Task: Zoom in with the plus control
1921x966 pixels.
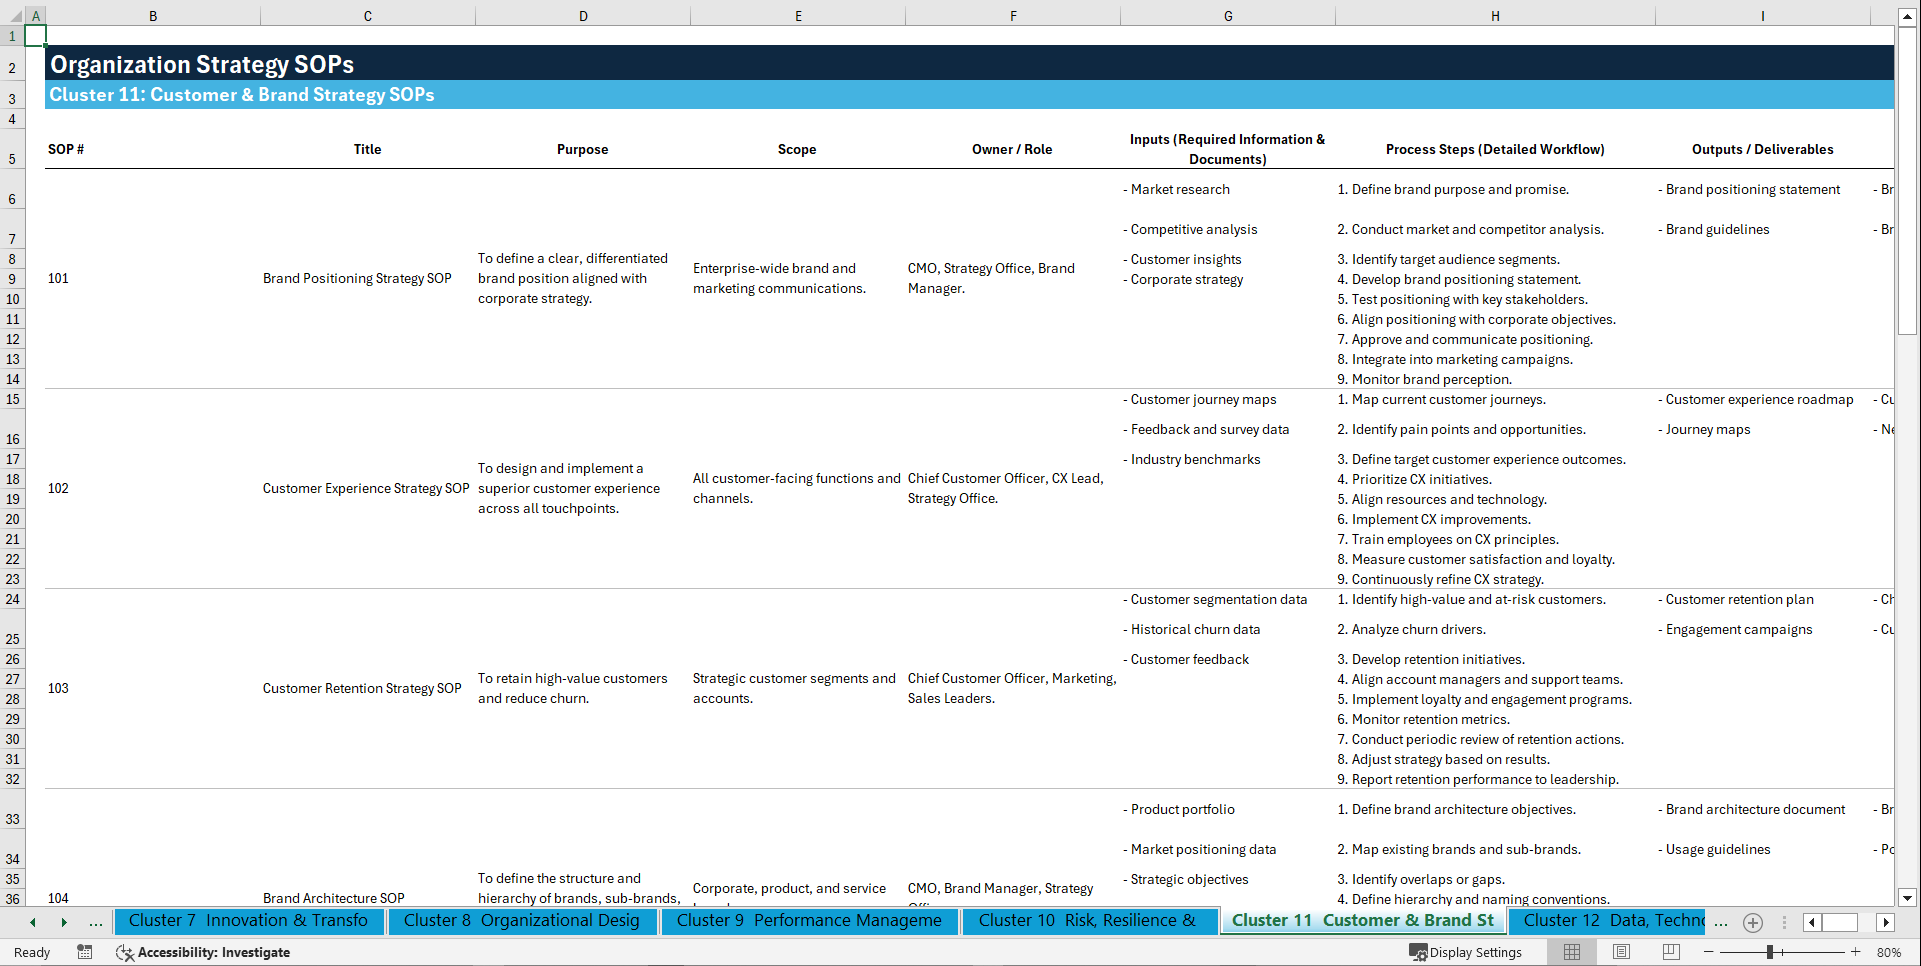Action: pyautogui.click(x=1856, y=952)
